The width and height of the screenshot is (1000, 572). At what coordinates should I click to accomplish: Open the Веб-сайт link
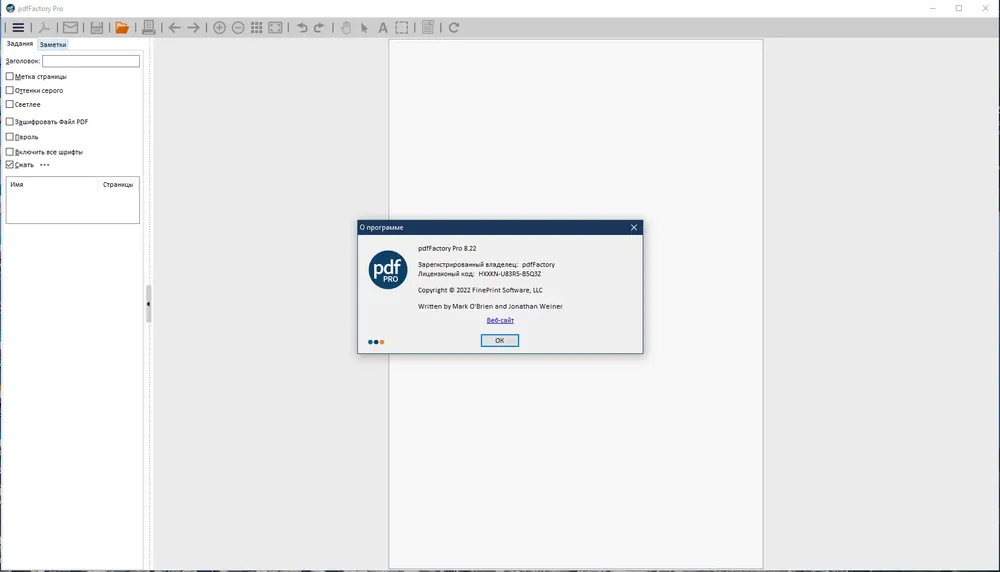tap(500, 320)
